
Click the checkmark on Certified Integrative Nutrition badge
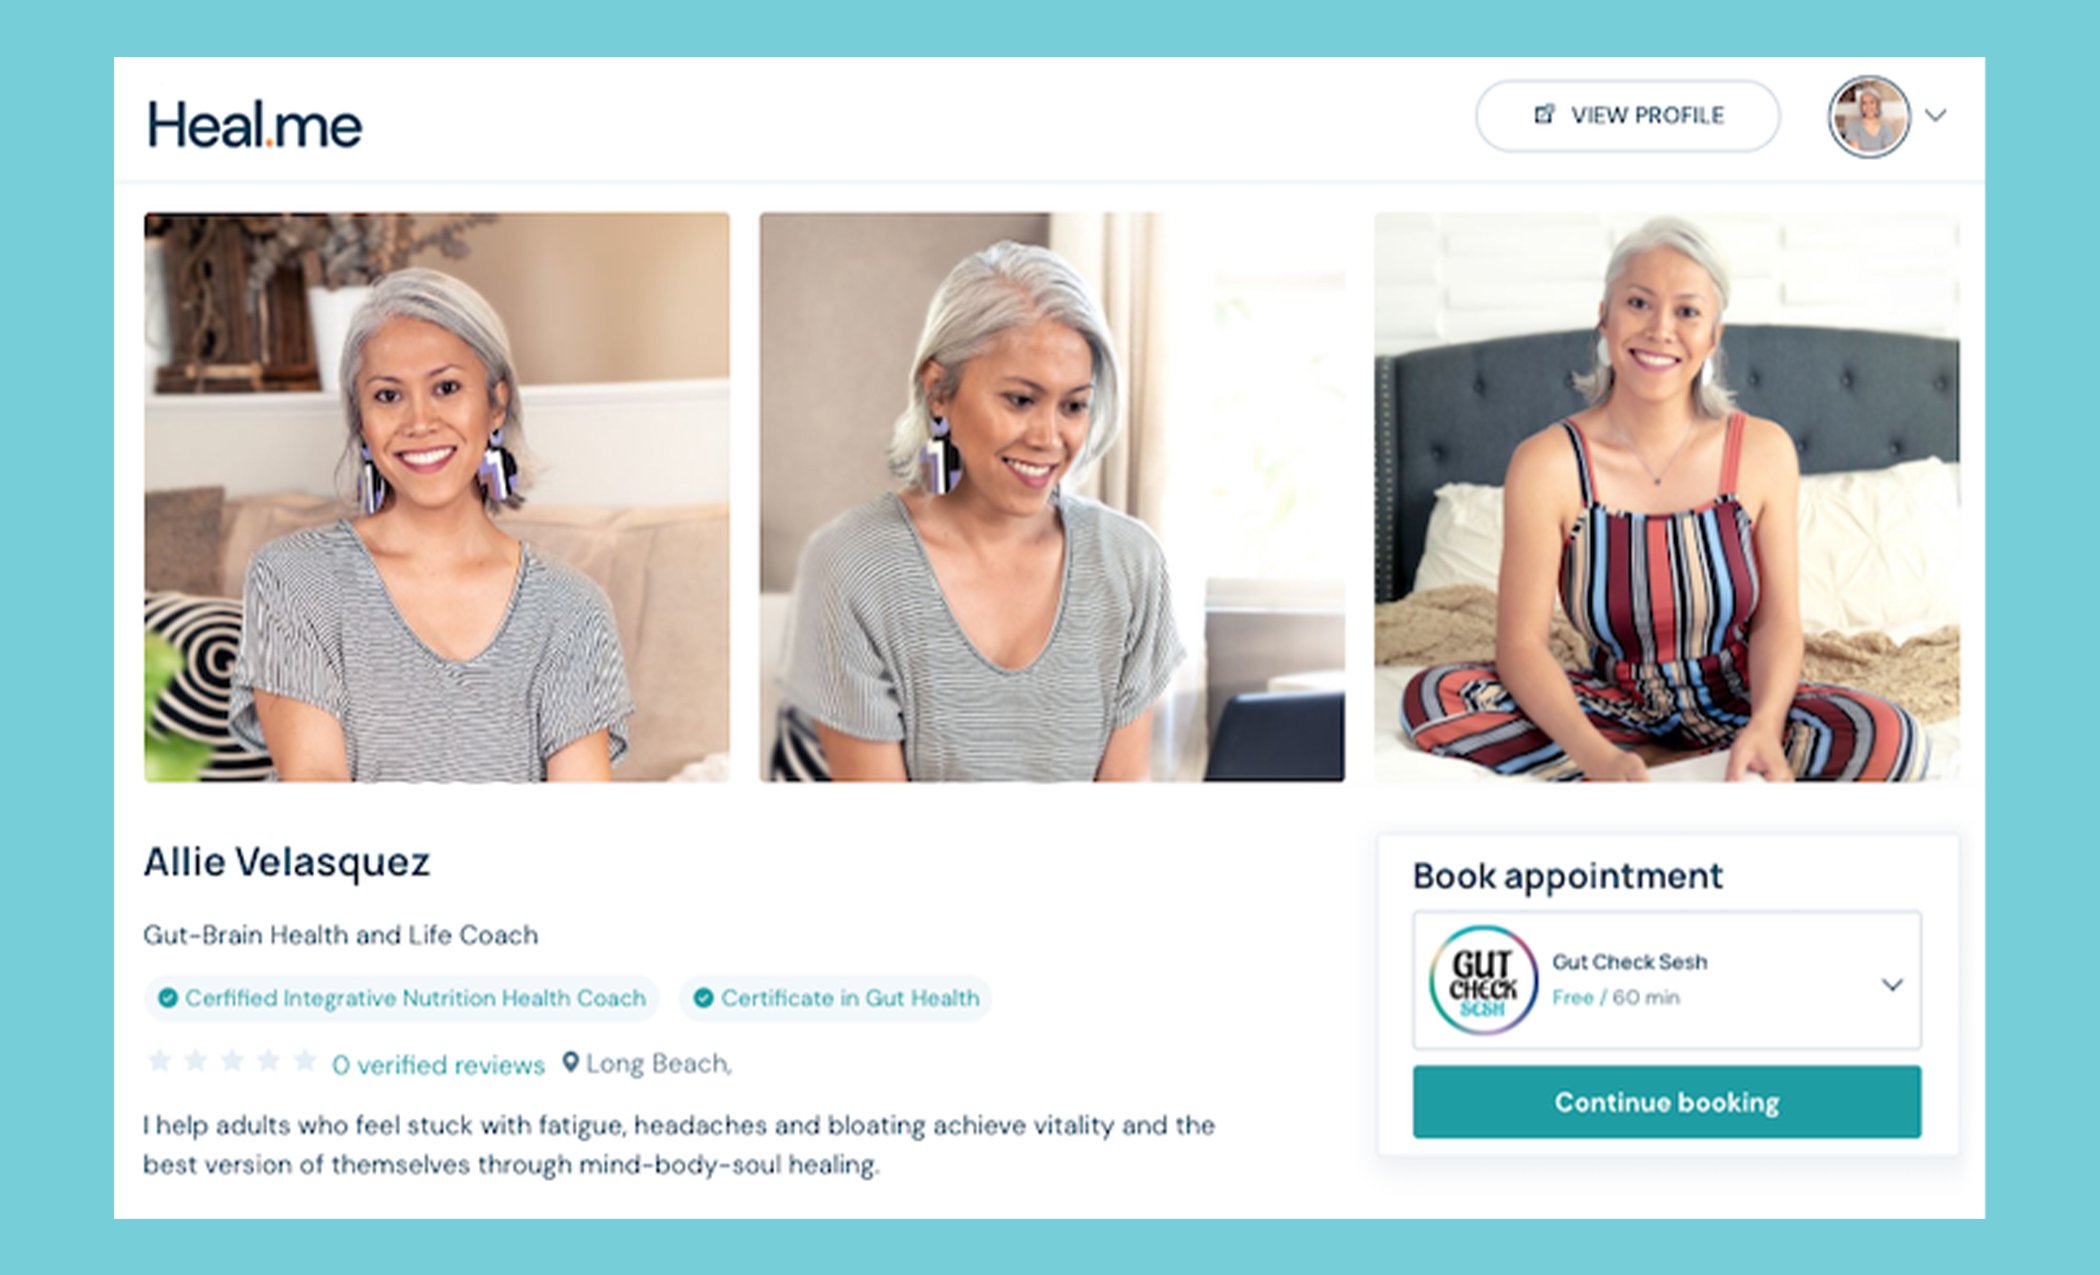pos(168,998)
